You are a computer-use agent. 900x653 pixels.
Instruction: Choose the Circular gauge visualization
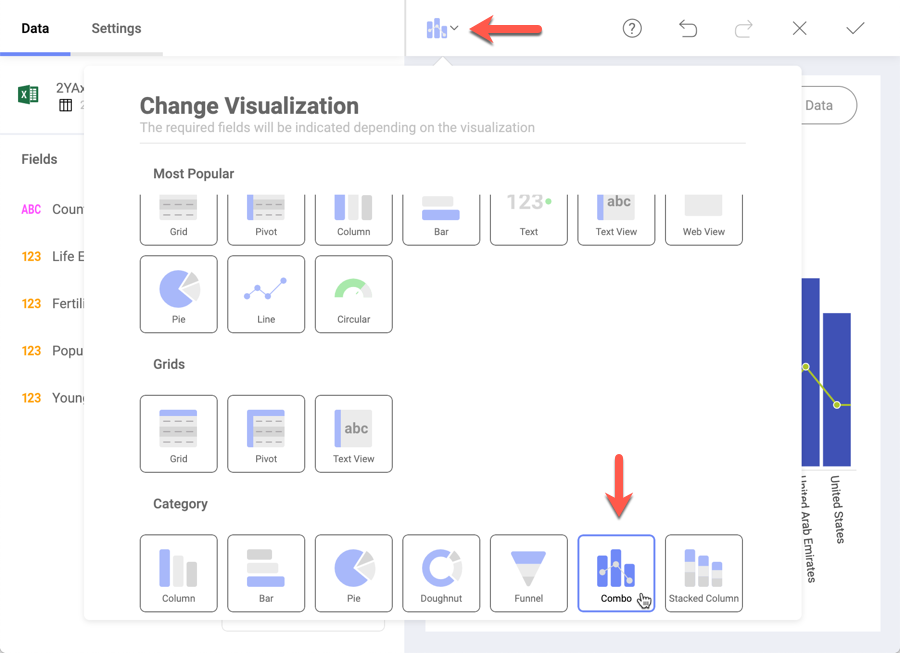point(353,294)
